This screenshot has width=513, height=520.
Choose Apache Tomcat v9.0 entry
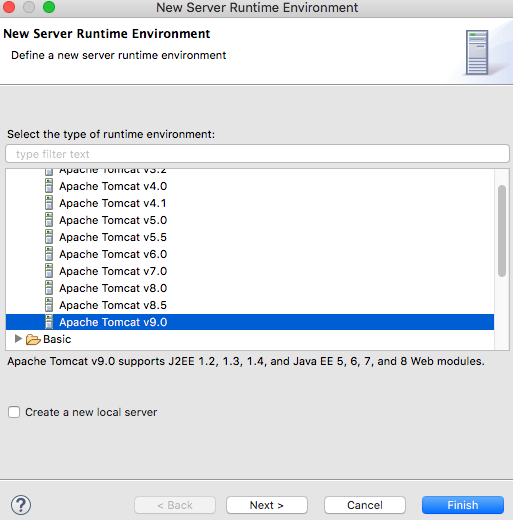pos(250,322)
